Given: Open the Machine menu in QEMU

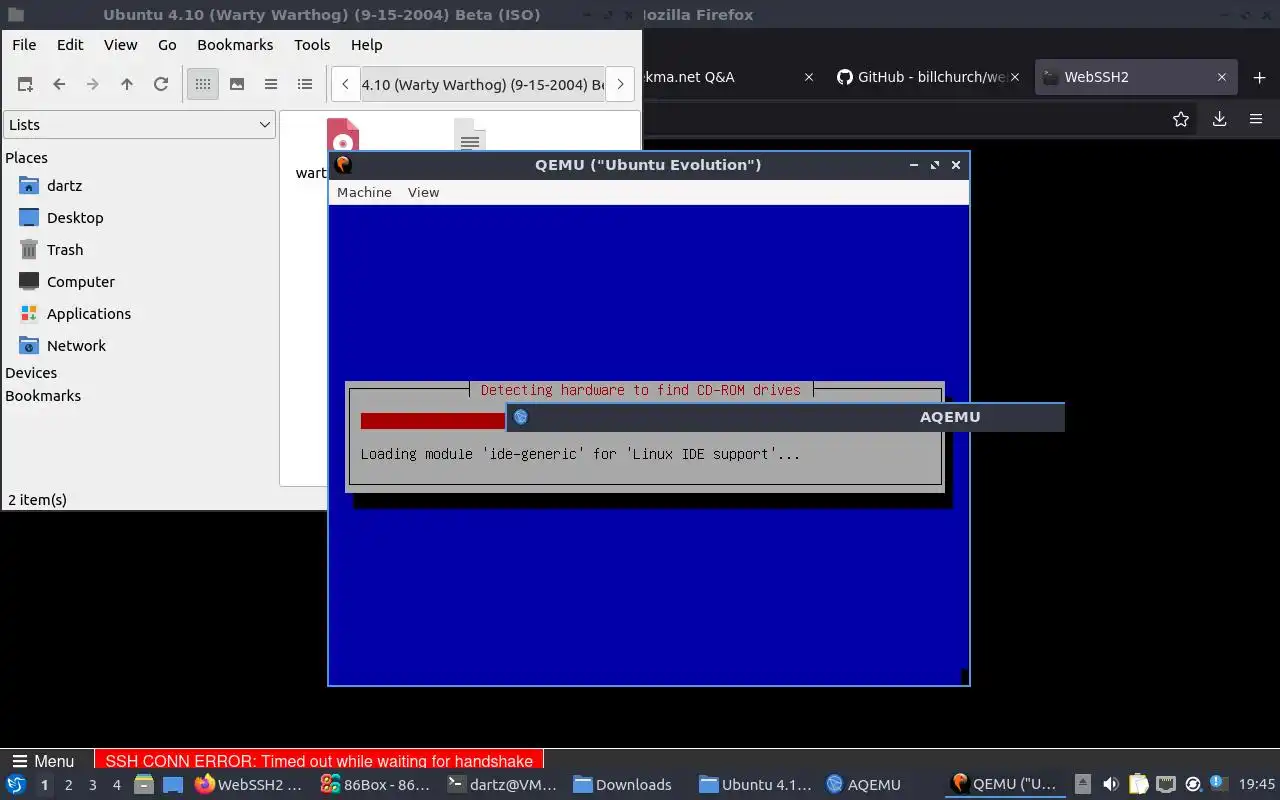Looking at the screenshot, I should pos(364,192).
